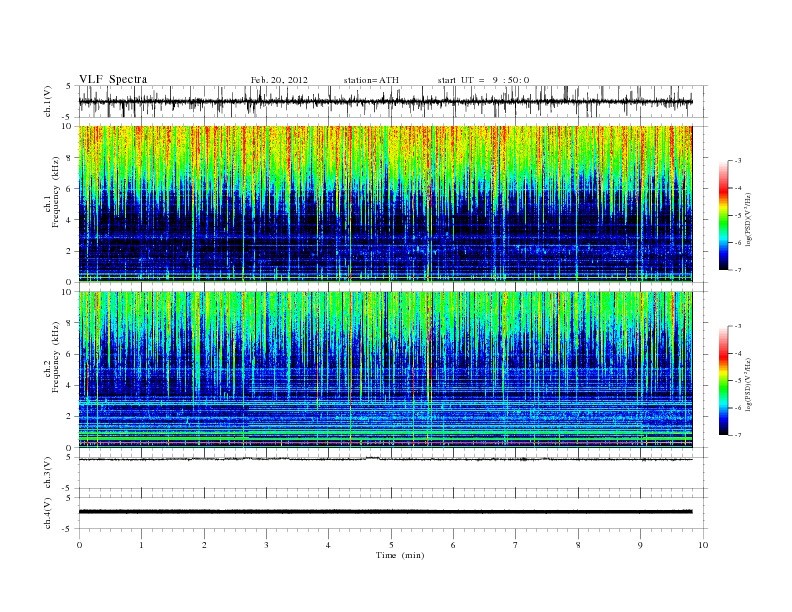Click the ch.1 voltage waveform trace
The width and height of the screenshot is (792, 612).
click(385, 102)
